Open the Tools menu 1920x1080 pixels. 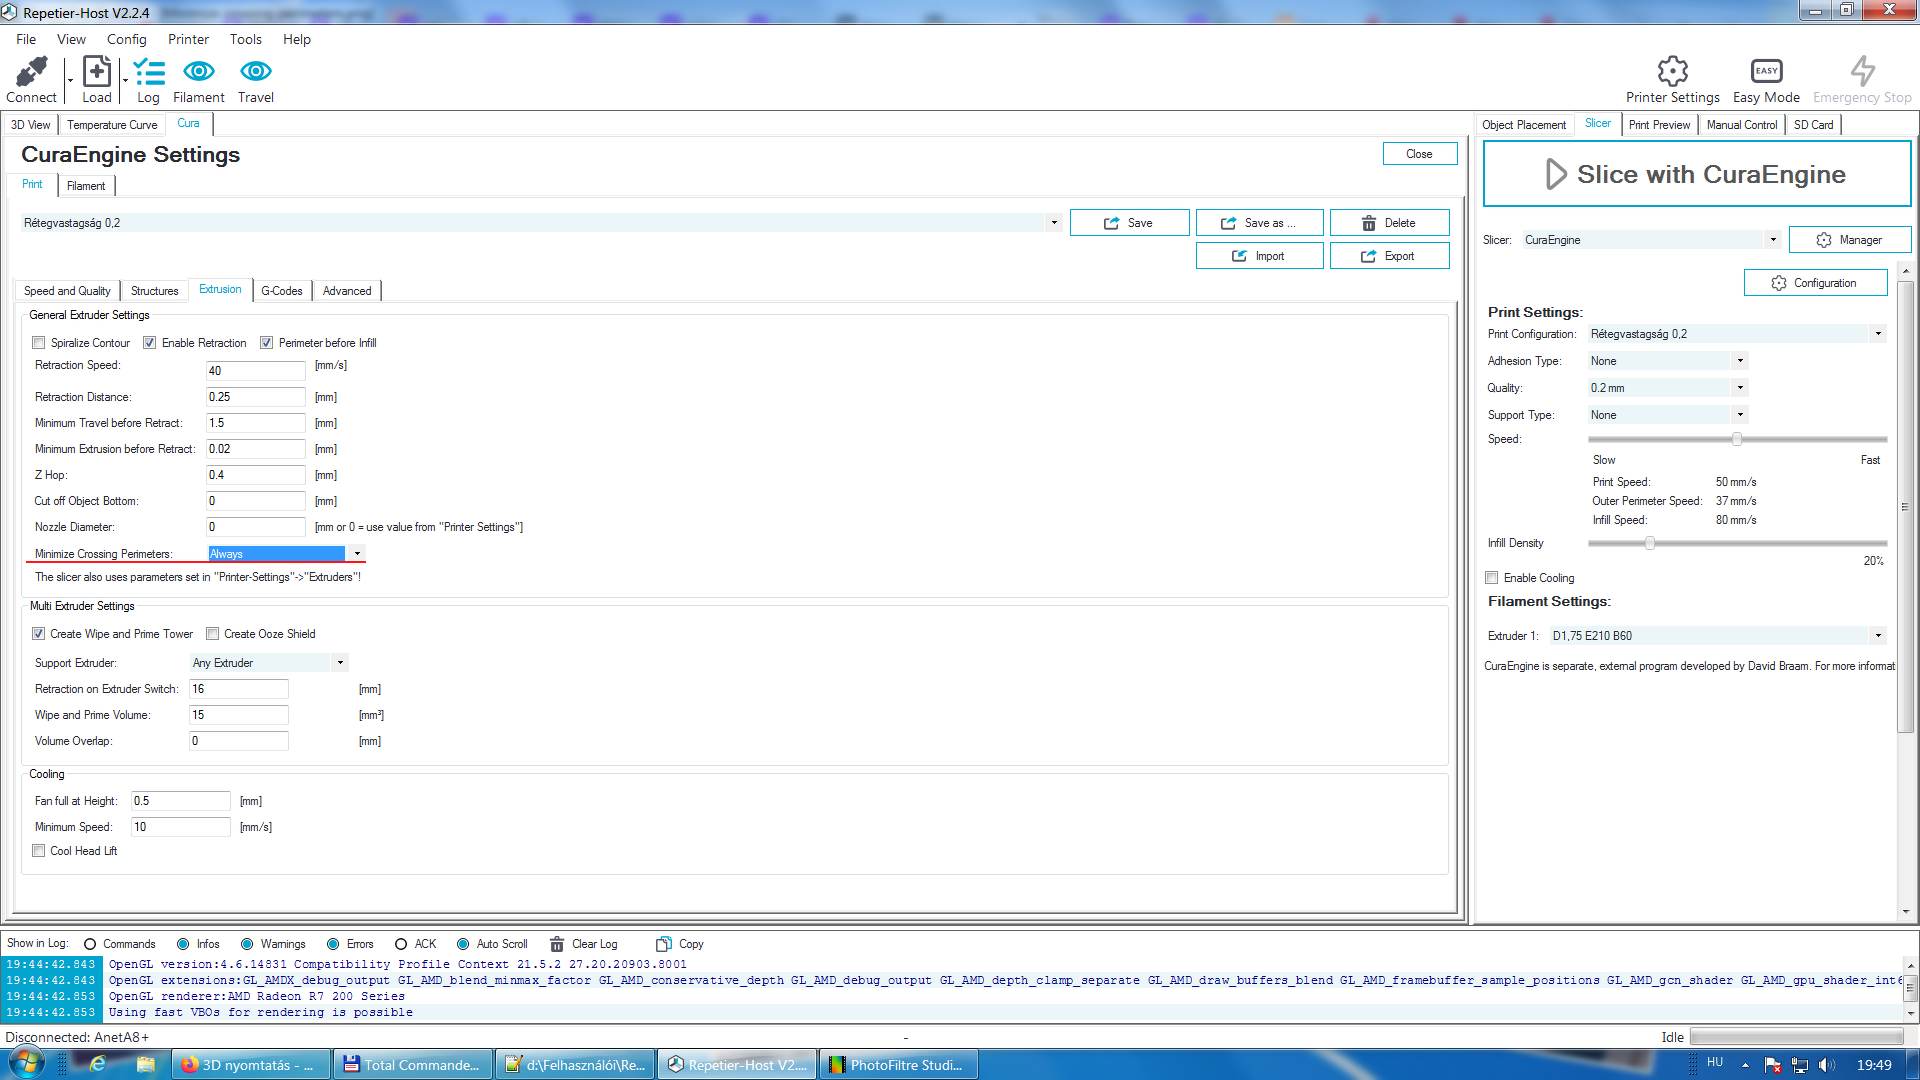(245, 39)
